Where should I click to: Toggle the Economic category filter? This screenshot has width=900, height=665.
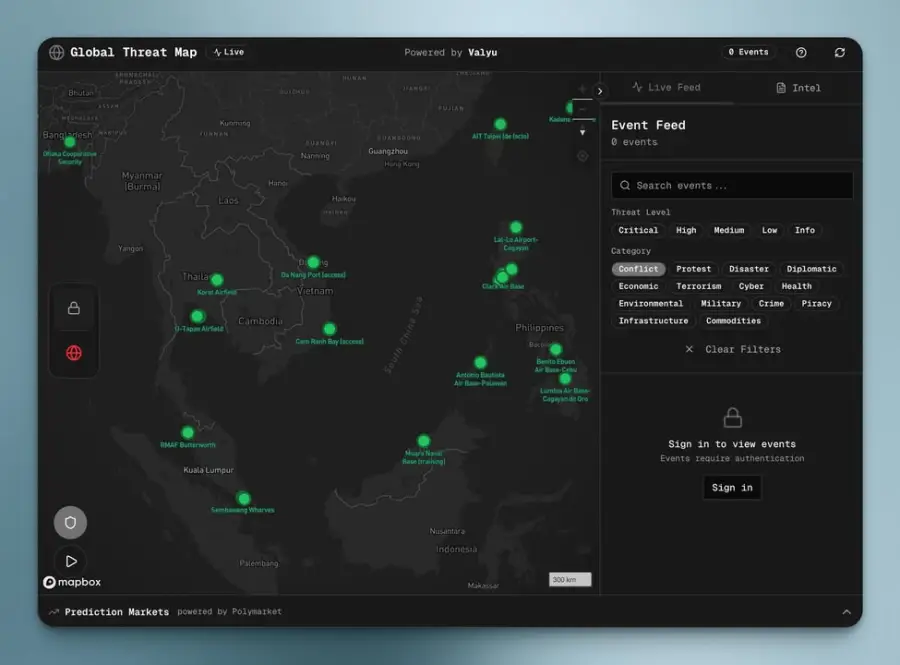tap(638, 286)
